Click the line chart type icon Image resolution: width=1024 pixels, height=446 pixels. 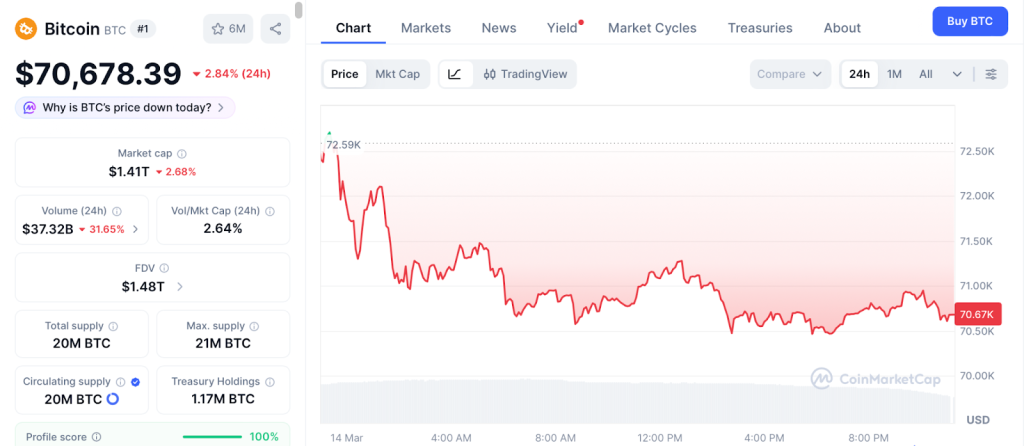point(455,74)
